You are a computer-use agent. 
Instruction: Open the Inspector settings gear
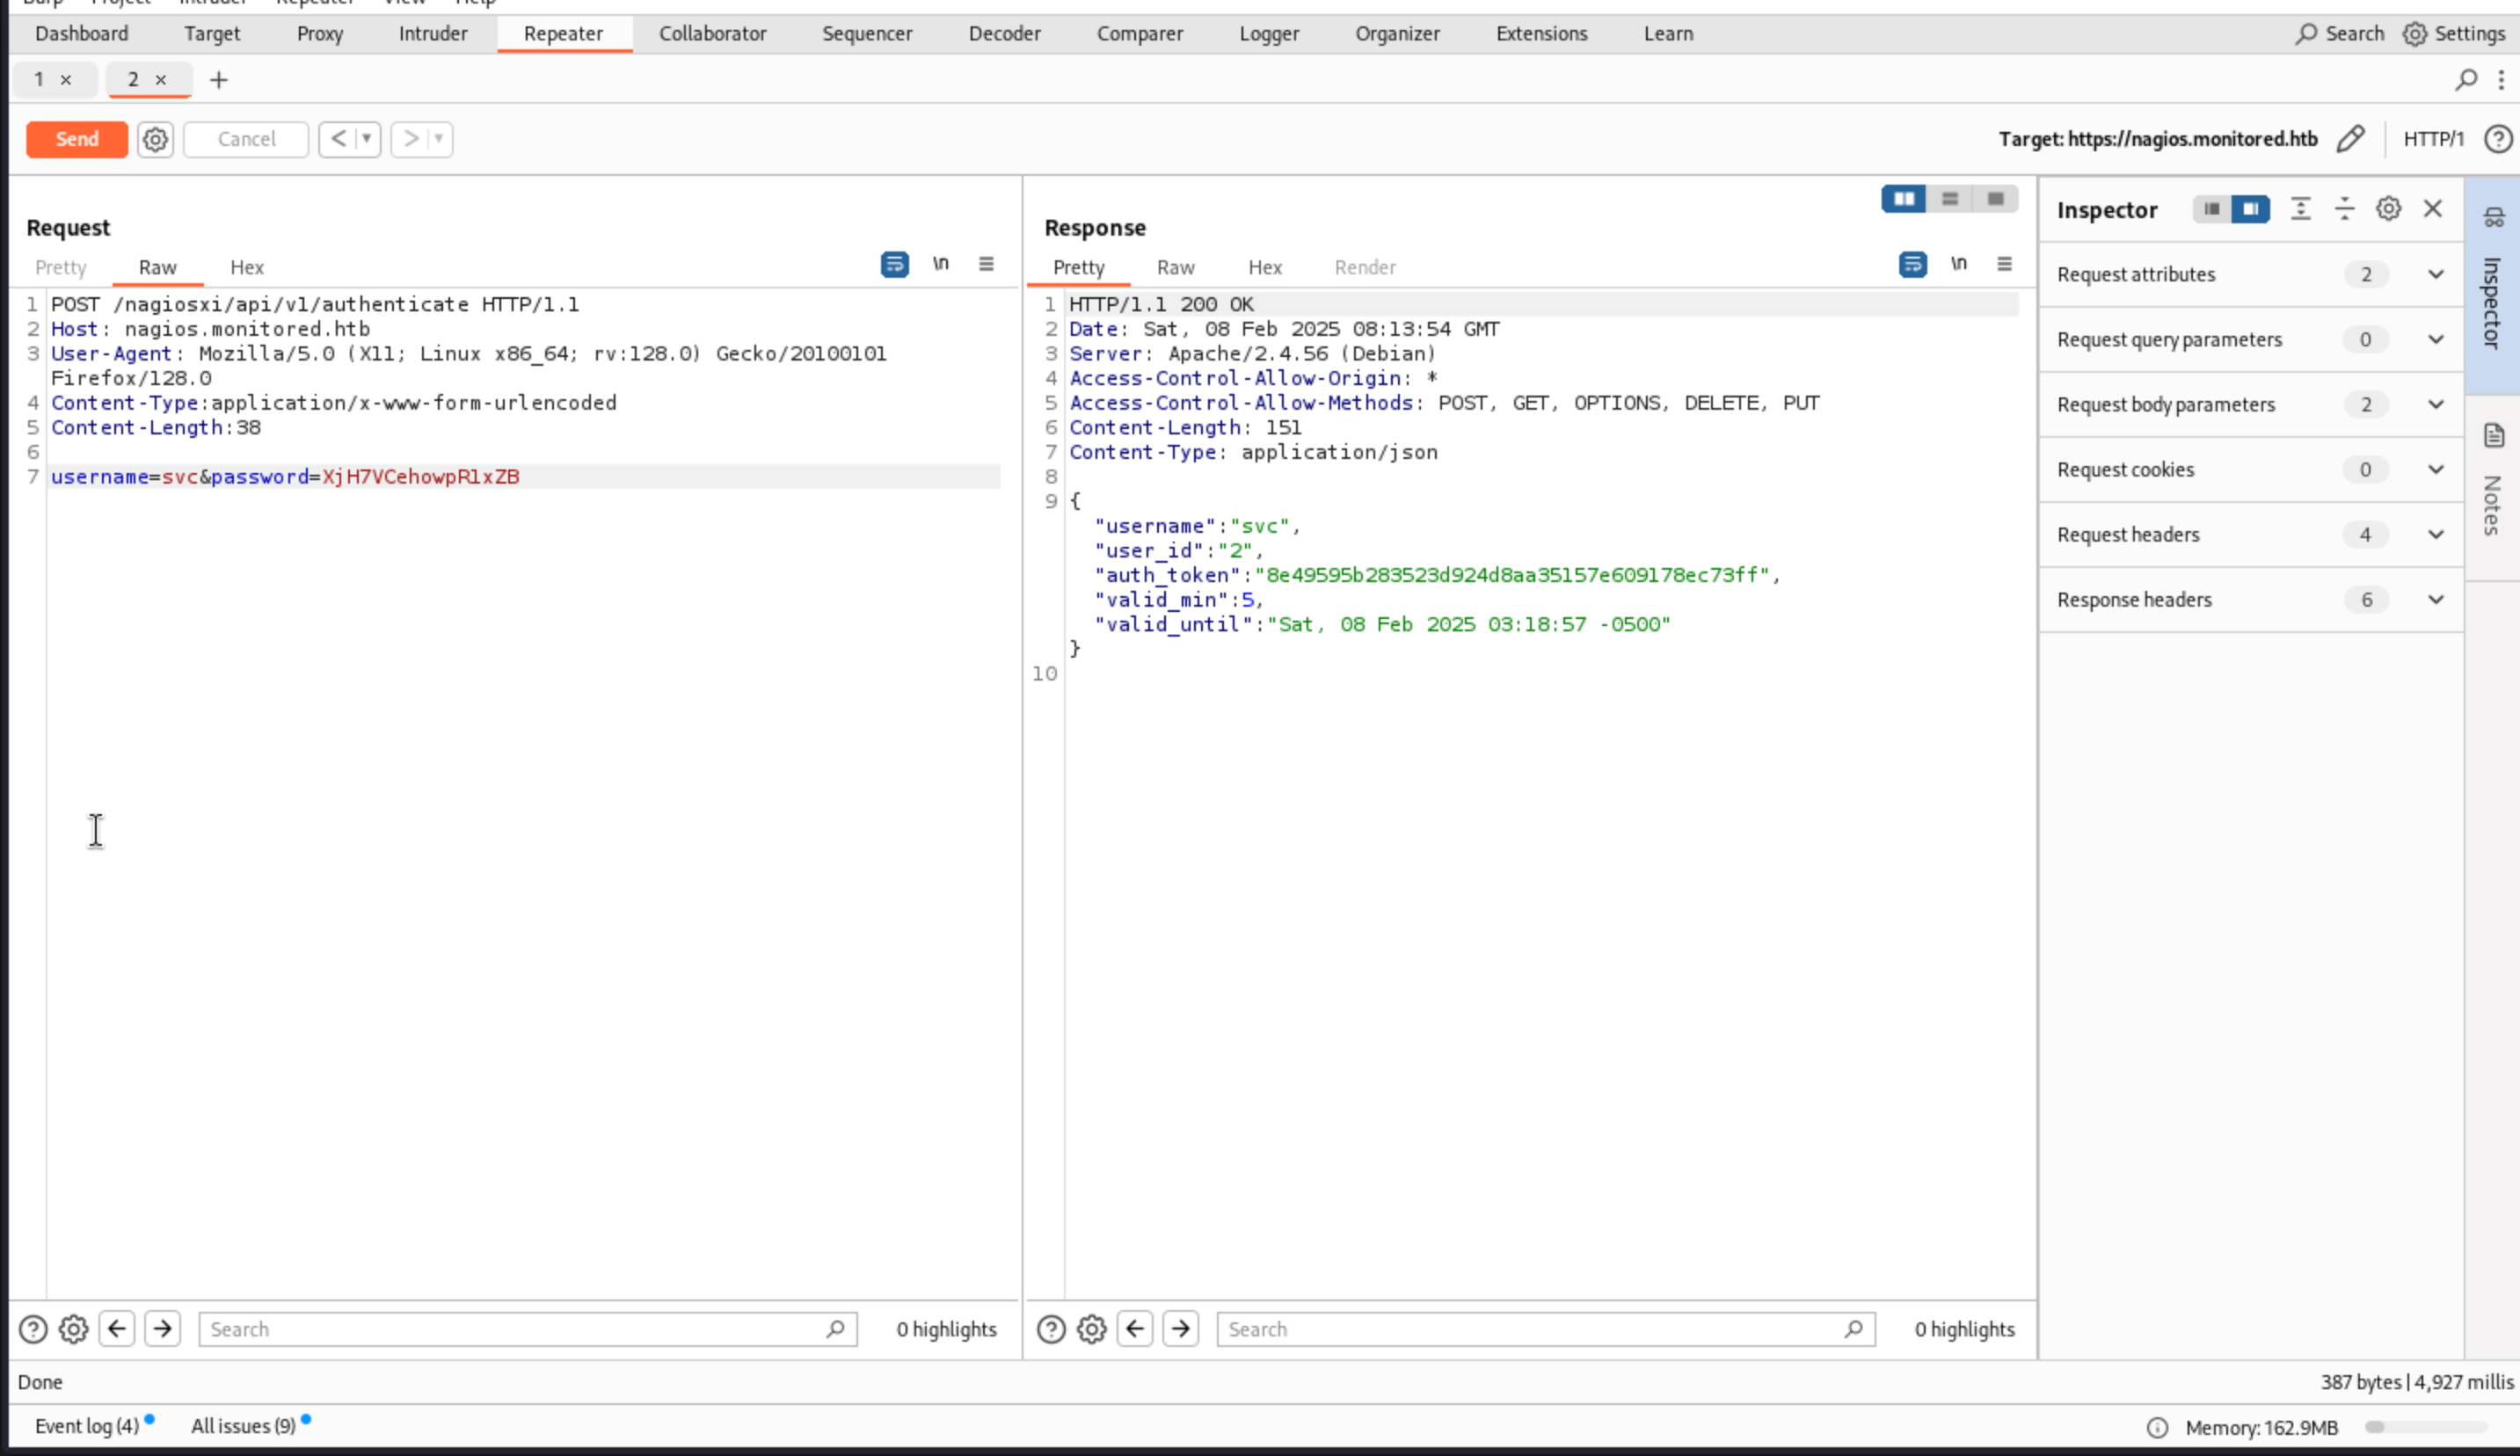[2388, 209]
